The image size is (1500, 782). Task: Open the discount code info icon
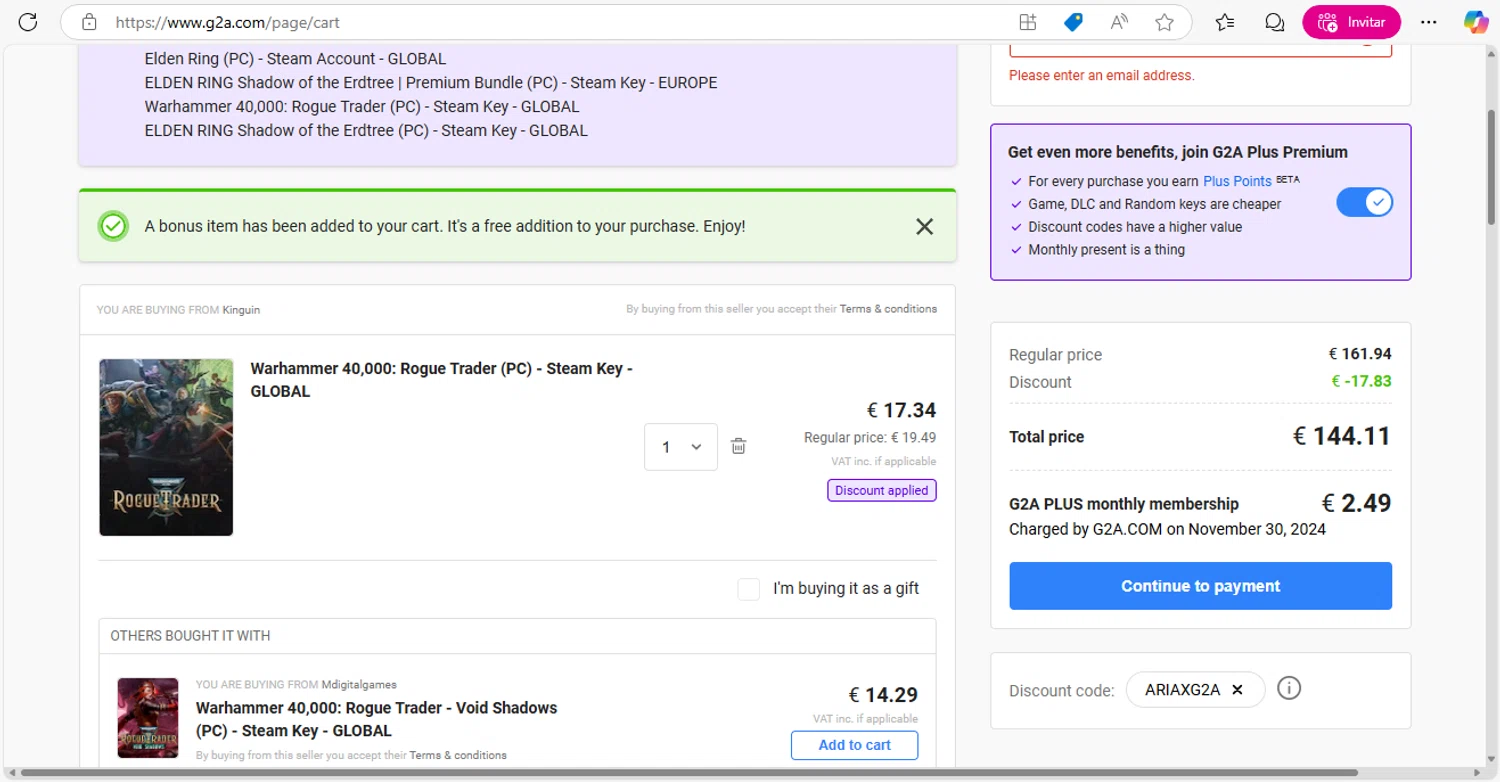coord(1289,688)
